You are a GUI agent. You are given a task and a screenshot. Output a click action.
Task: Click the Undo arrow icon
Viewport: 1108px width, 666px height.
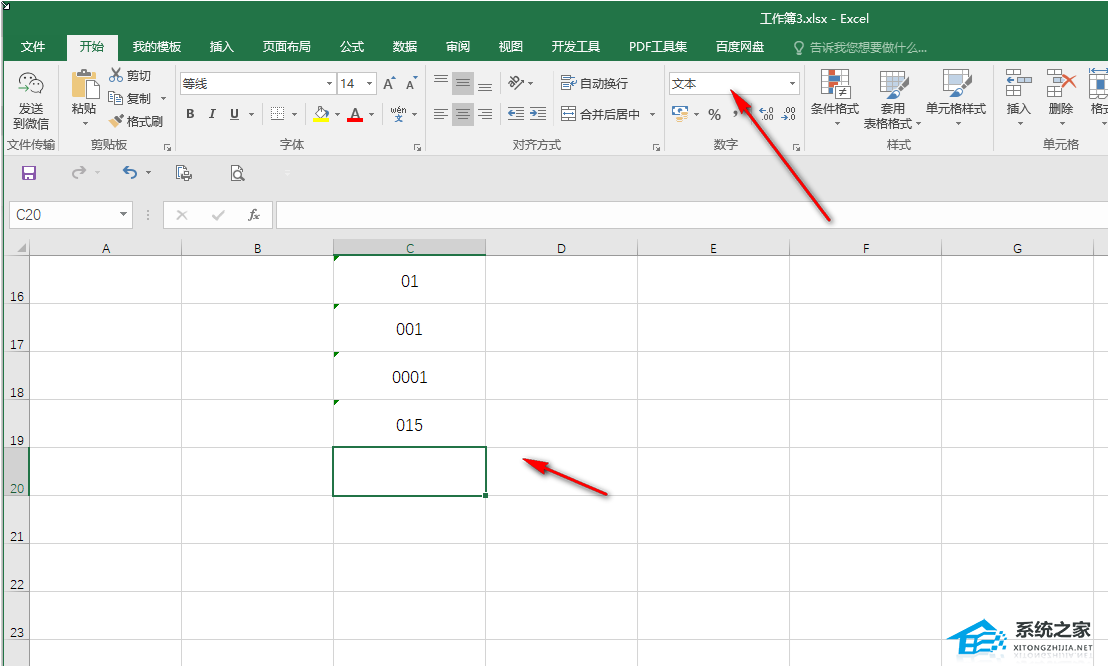(x=129, y=173)
